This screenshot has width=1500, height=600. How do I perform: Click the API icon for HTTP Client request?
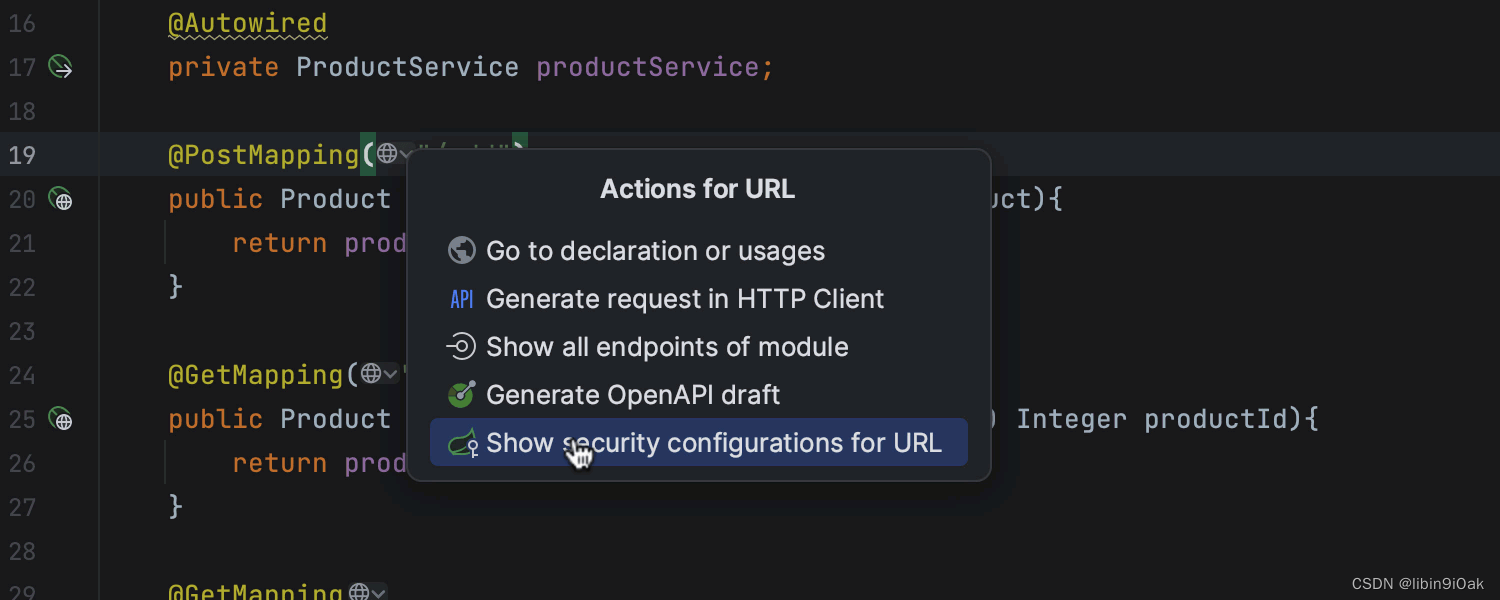click(x=461, y=299)
